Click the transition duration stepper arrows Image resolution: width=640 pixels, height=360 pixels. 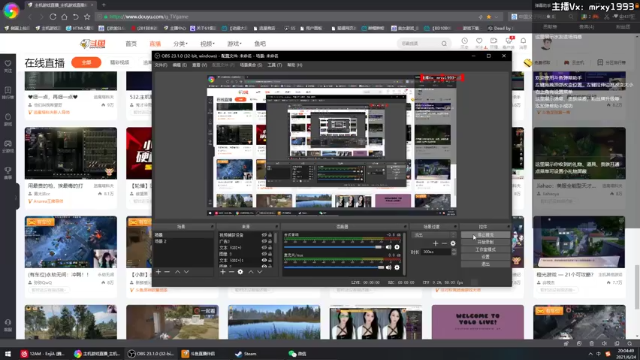click(454, 252)
